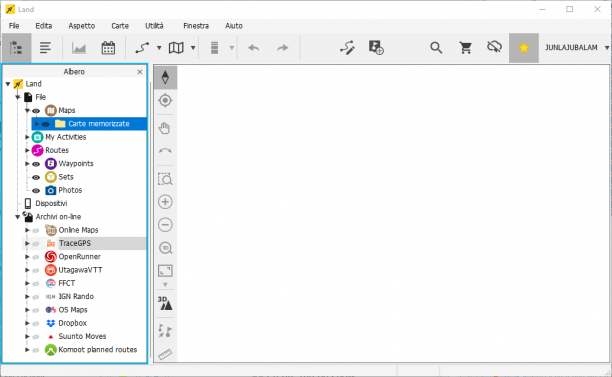Expand the Routes tree node

click(27, 150)
